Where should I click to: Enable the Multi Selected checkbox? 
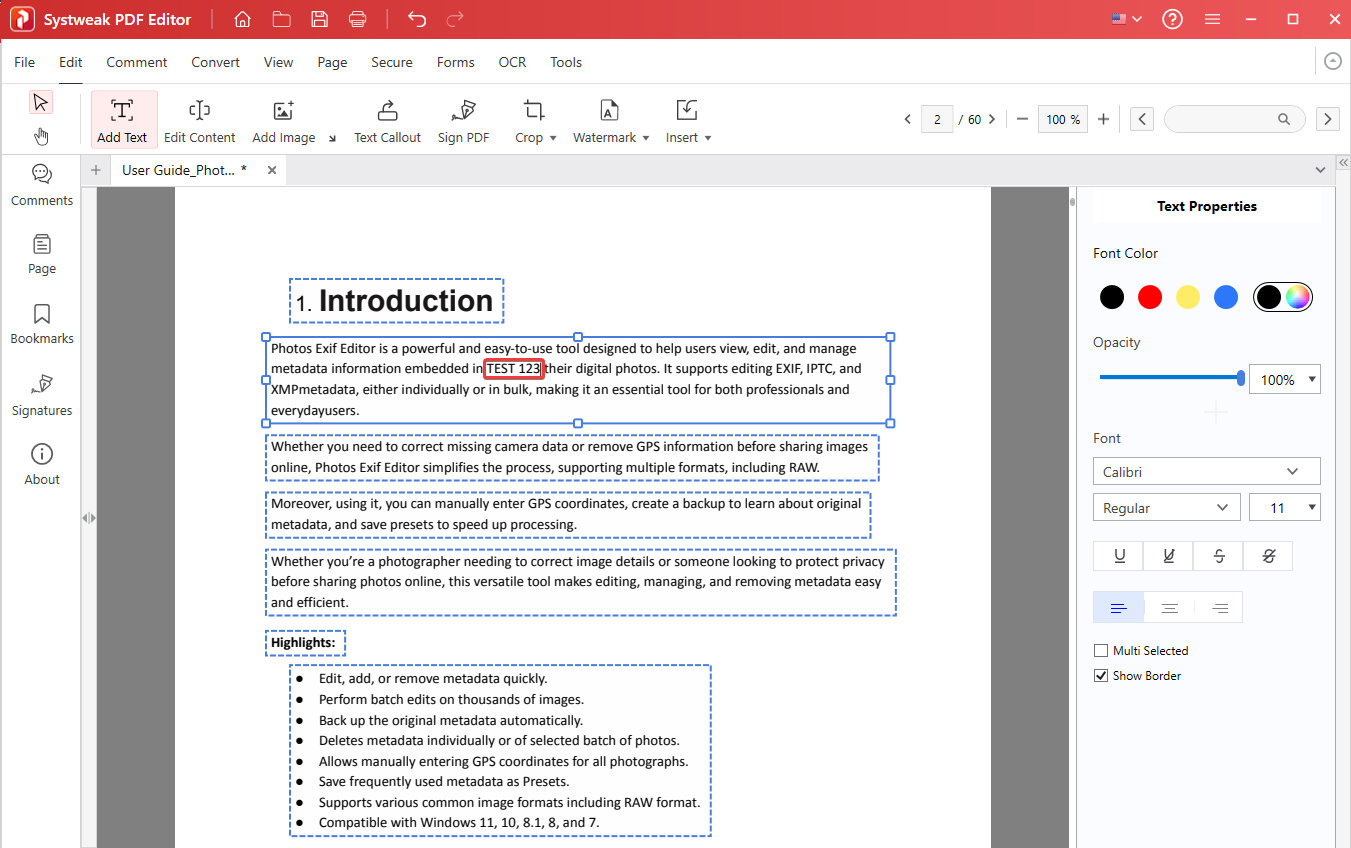coord(1102,651)
